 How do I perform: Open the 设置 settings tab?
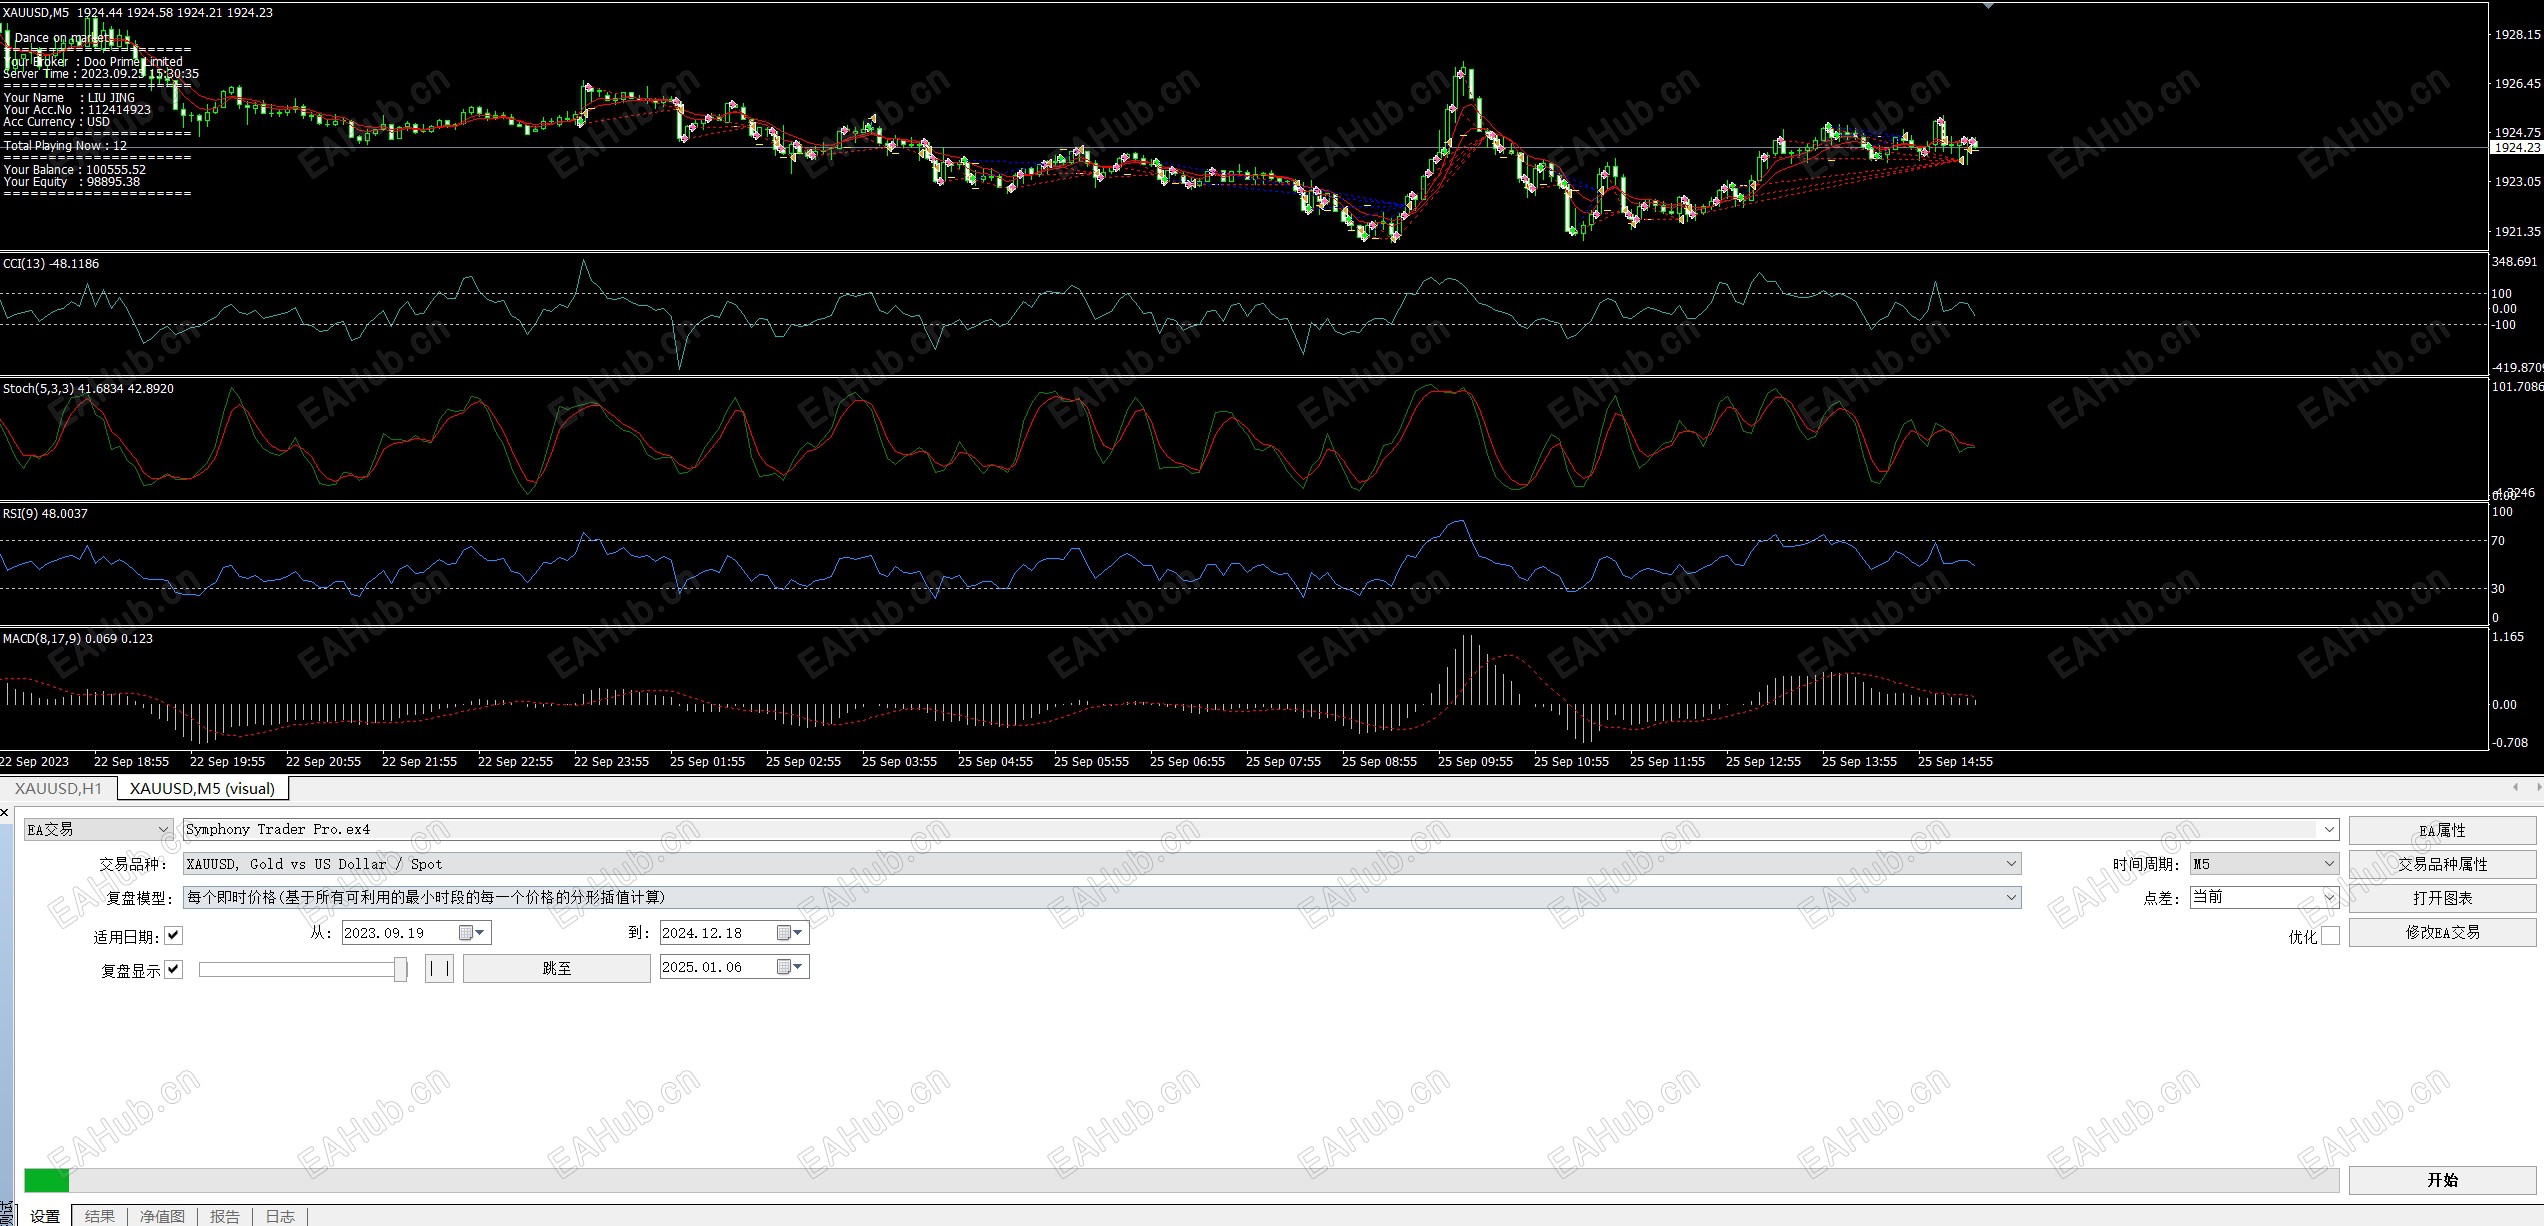coord(45,1216)
